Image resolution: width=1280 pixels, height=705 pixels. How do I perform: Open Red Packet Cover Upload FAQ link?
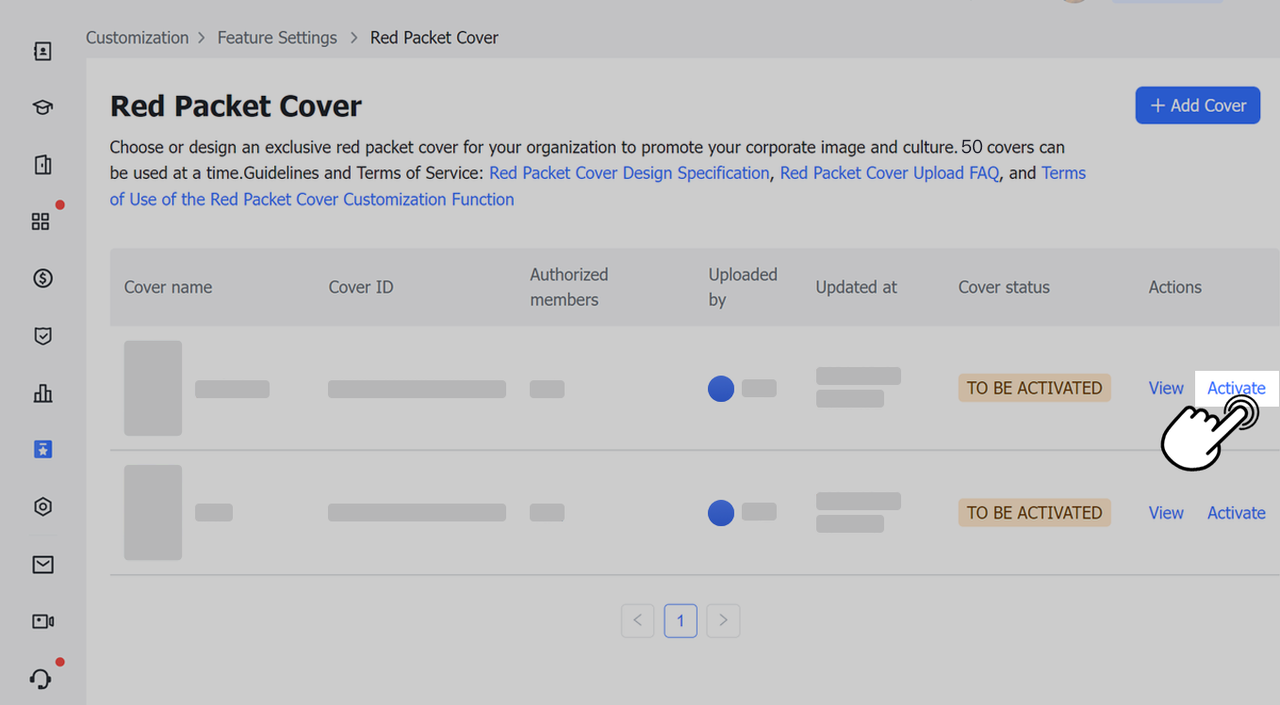pos(889,173)
